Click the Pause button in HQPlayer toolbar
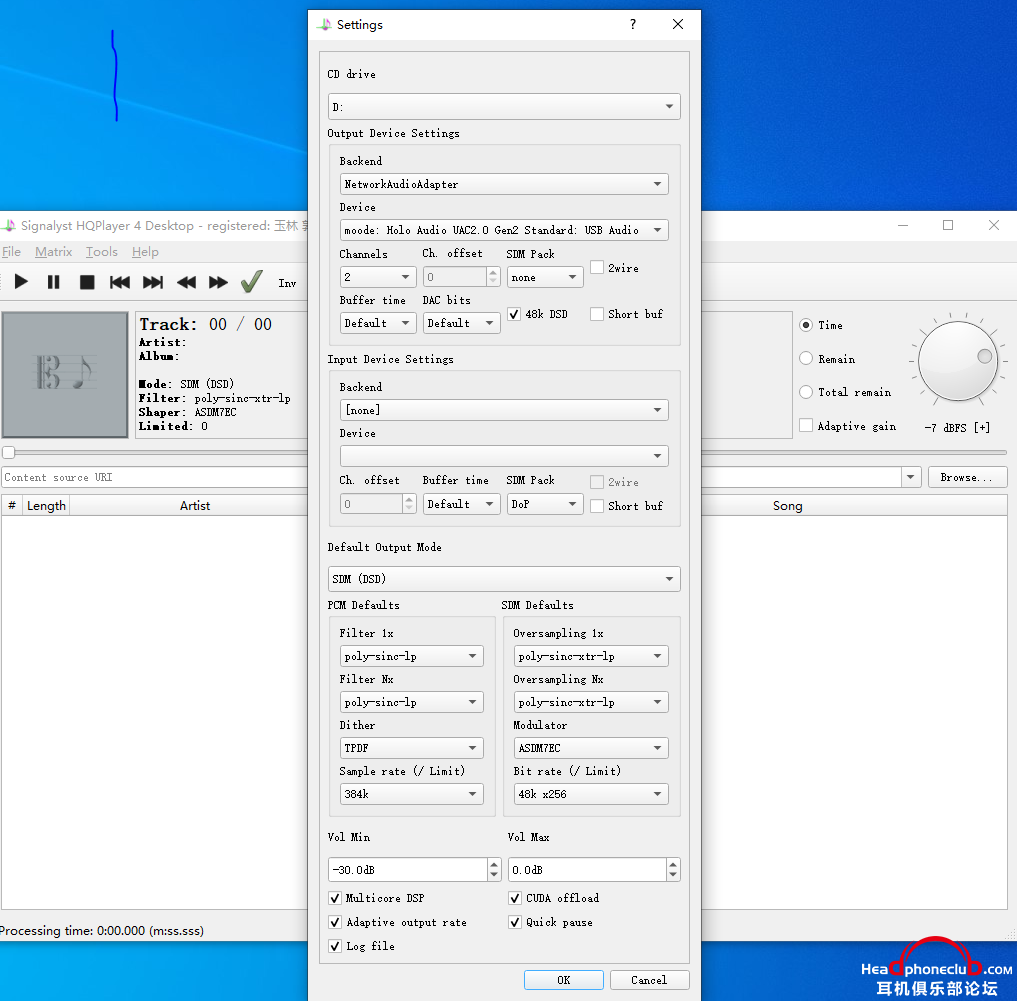 (54, 282)
